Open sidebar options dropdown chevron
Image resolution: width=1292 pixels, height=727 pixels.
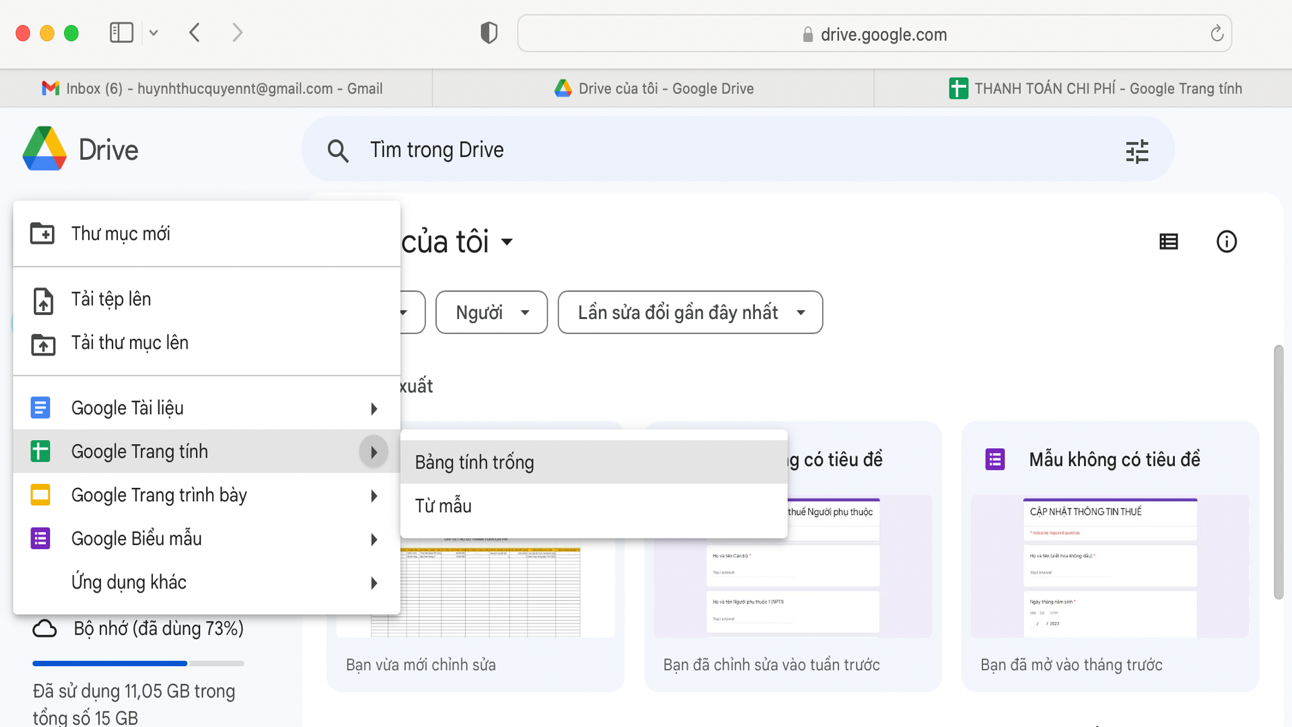pos(153,33)
